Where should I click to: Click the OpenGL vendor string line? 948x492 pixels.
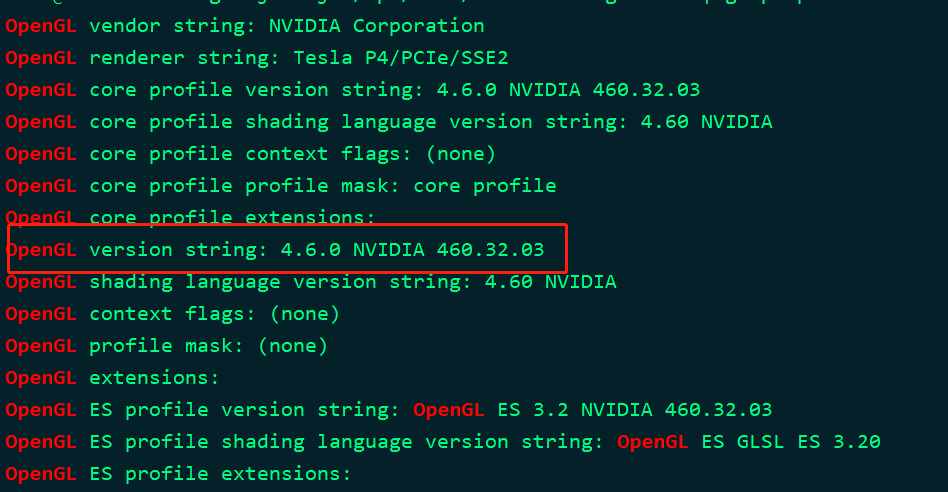(x=245, y=26)
